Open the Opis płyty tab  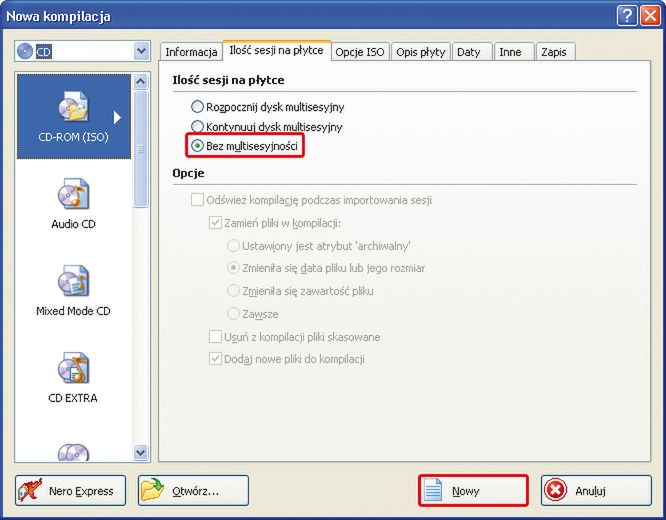tap(420, 52)
